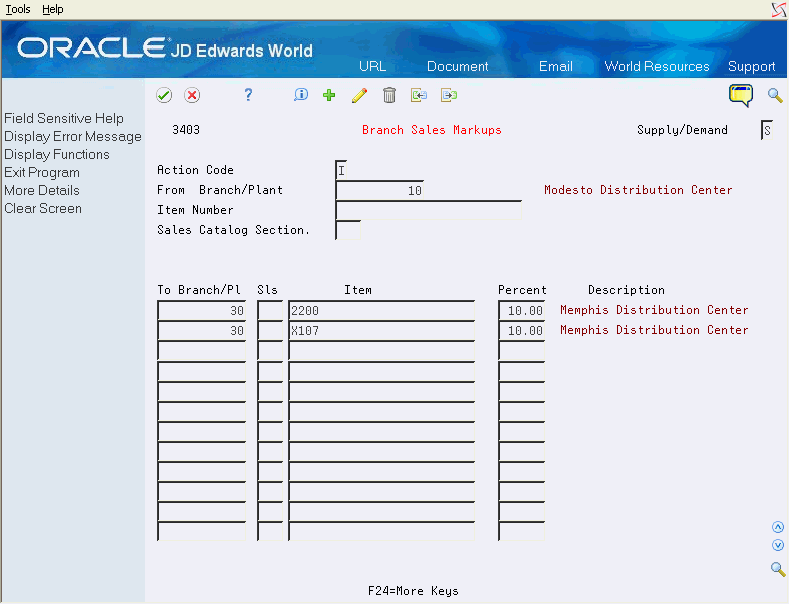Click the pencil Change icon
The height and width of the screenshot is (604, 789).
359,95
